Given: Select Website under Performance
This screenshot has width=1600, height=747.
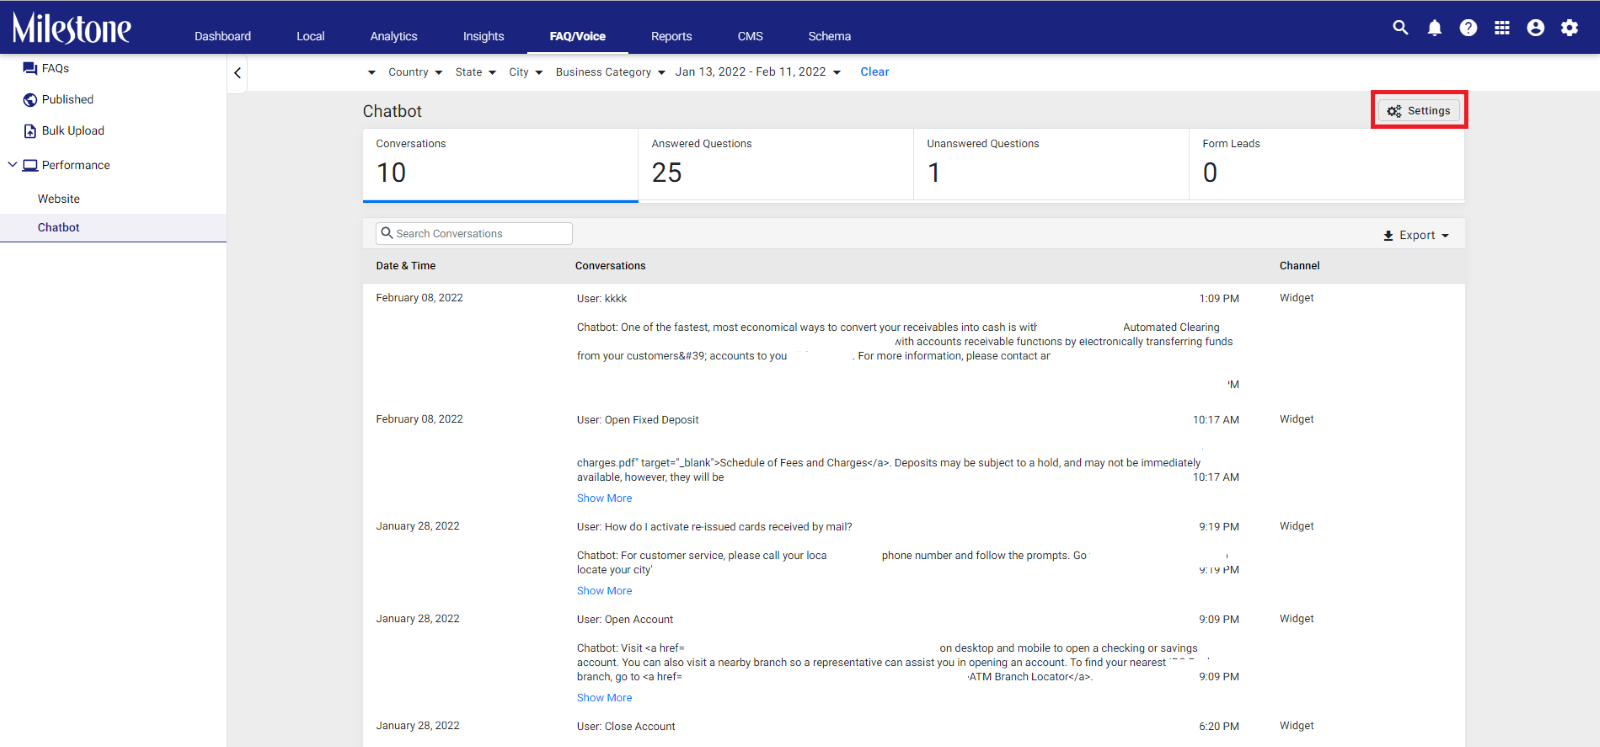Looking at the screenshot, I should tap(59, 199).
